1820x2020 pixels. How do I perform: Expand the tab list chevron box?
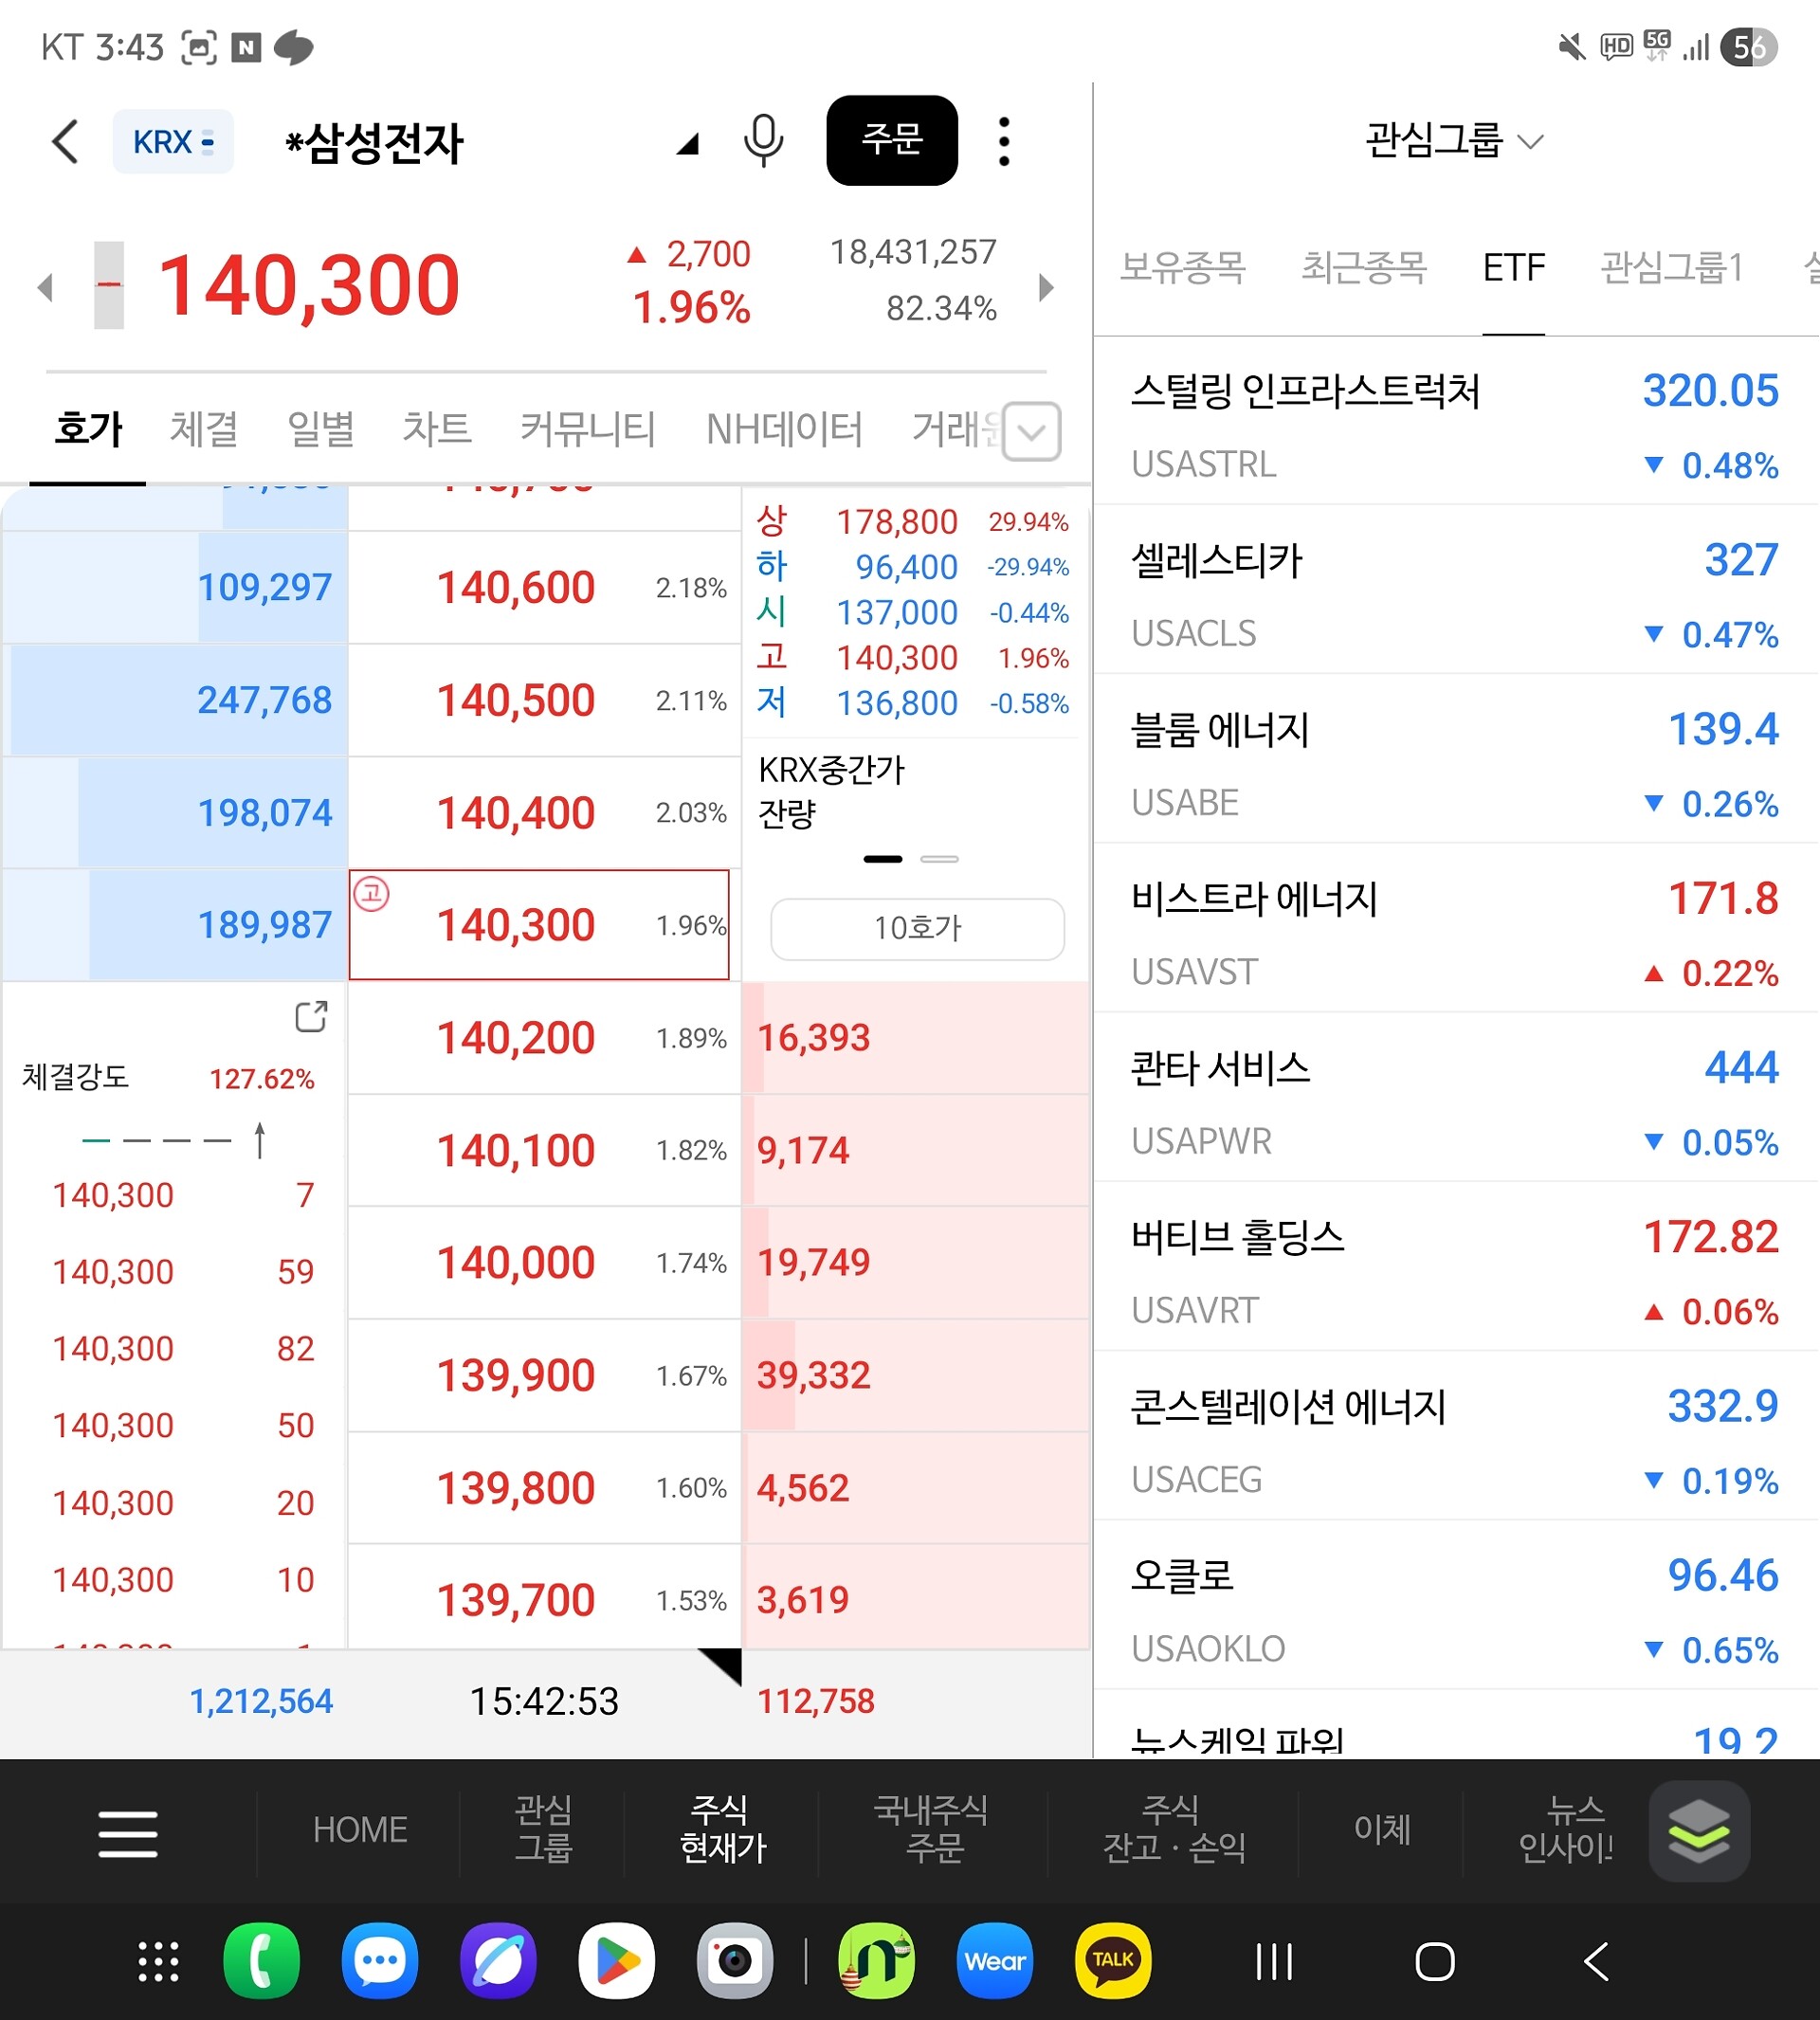point(1031,432)
